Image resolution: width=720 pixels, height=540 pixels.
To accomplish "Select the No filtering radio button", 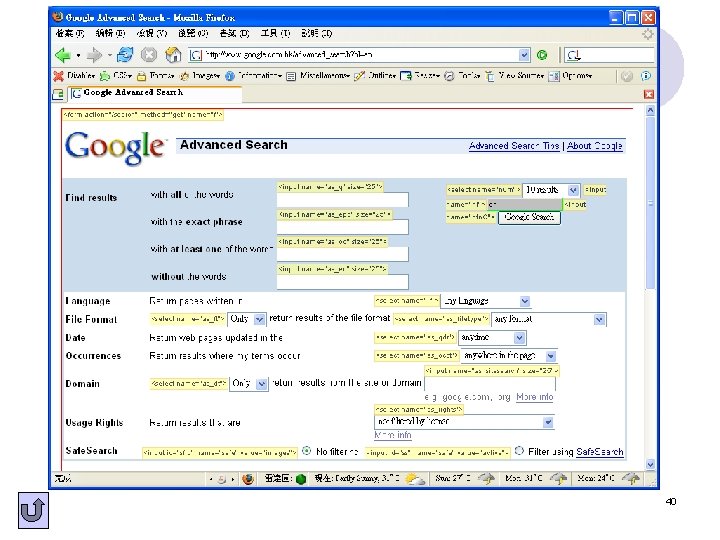I will 307,451.
